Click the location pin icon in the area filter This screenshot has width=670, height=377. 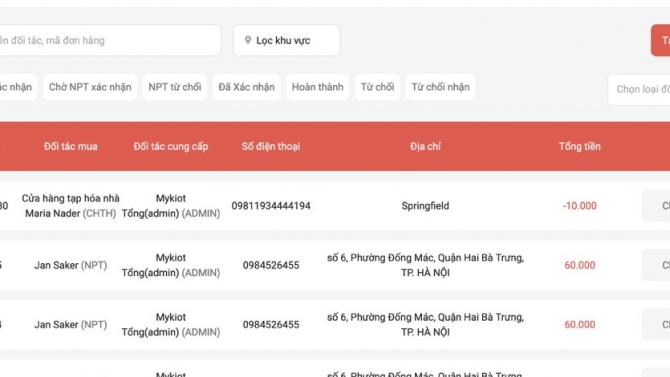(x=247, y=40)
